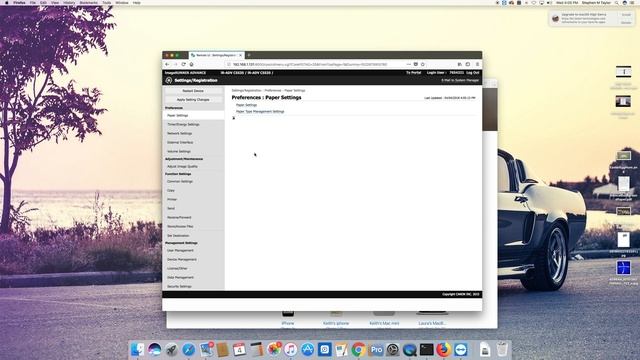The height and width of the screenshot is (360, 640).
Task: Open Timer/Energy Settings in sidebar
Action: click(x=183, y=124)
